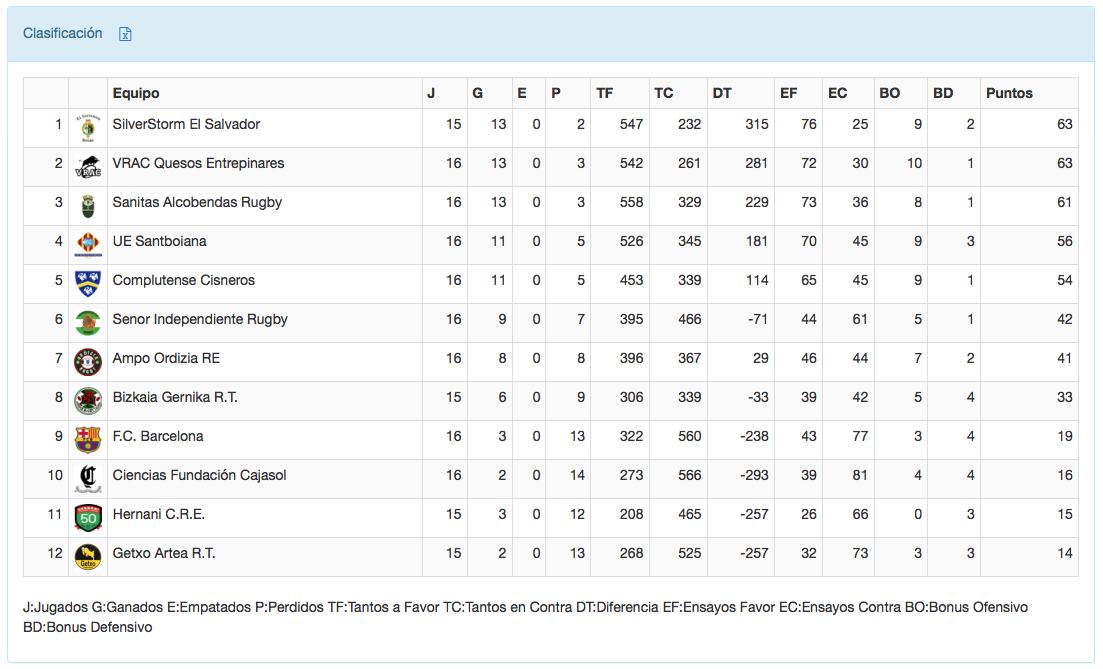Viewport: 1103px width, 669px height.
Task: Click the BO column header
Action: click(889, 93)
